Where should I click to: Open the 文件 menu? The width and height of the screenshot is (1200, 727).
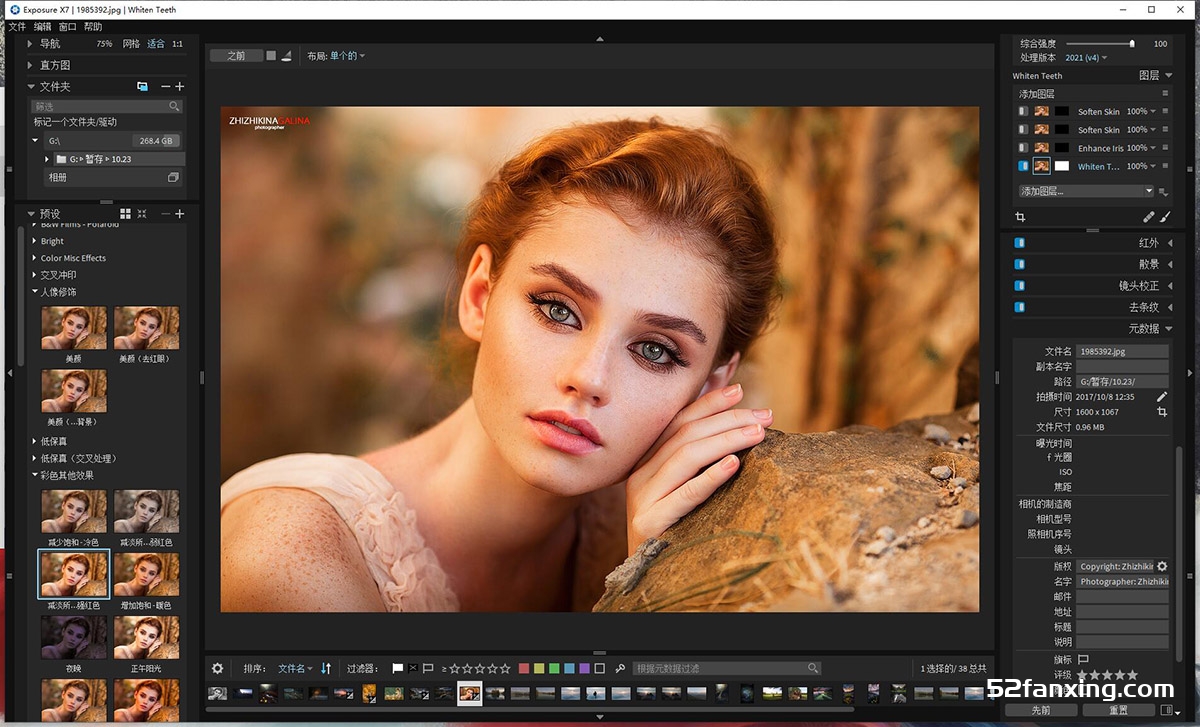point(17,27)
